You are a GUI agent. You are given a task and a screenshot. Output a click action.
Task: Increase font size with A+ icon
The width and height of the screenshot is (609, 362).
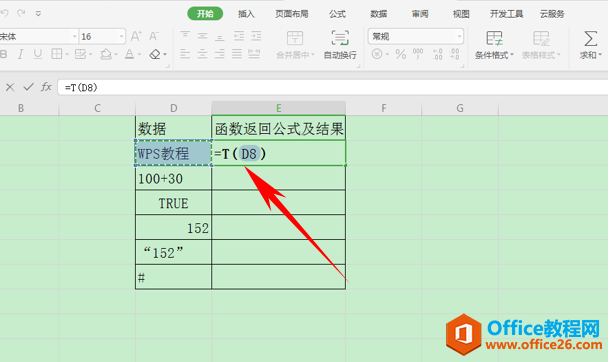136,37
